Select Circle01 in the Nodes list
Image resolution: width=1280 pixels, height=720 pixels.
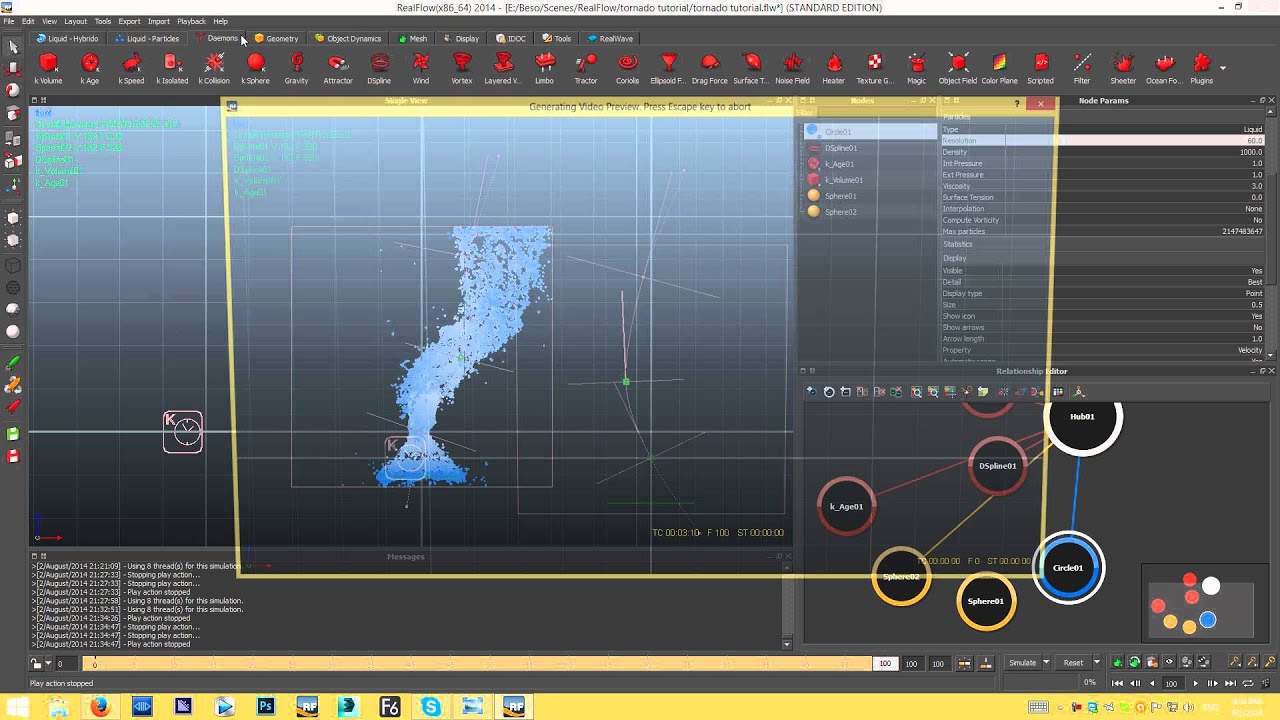click(869, 132)
